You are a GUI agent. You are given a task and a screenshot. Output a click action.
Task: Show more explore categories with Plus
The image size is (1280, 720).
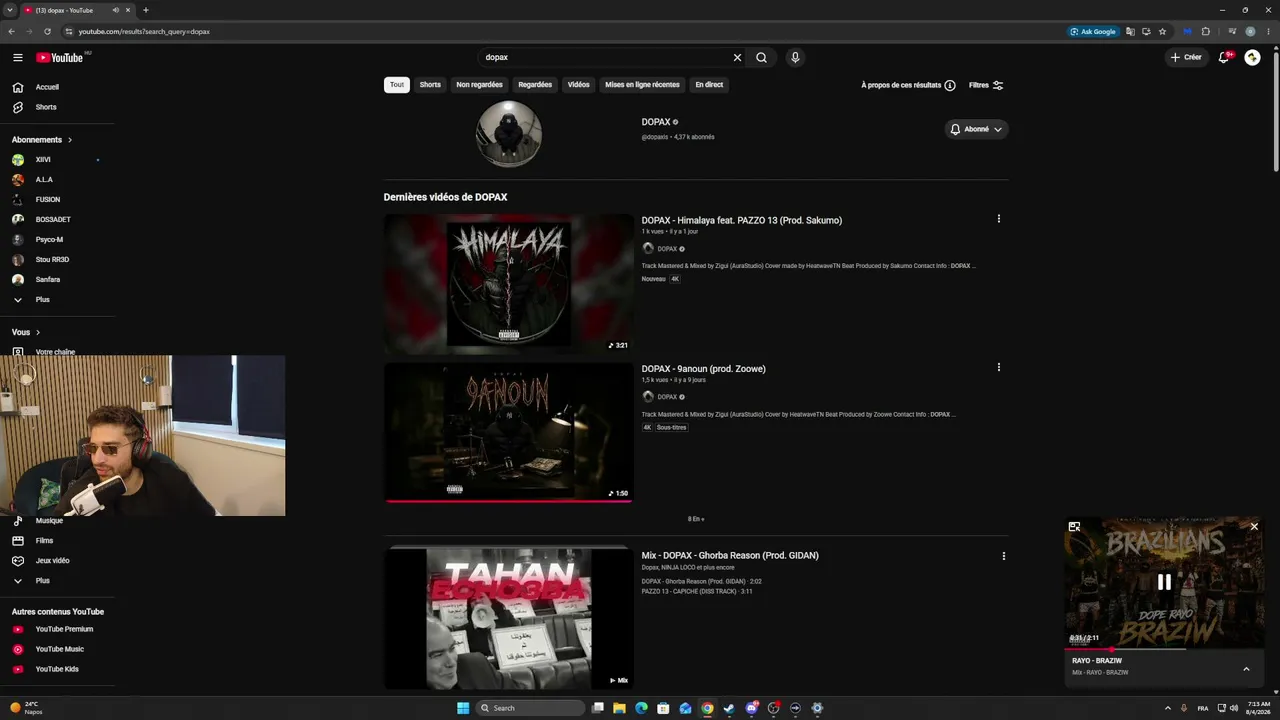(x=42, y=581)
